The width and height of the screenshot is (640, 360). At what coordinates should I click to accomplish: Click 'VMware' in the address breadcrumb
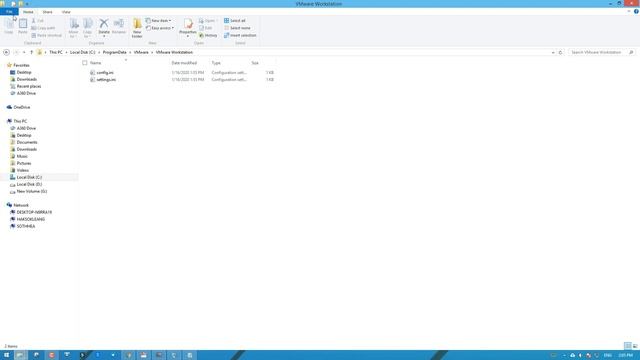pyautogui.click(x=141, y=52)
